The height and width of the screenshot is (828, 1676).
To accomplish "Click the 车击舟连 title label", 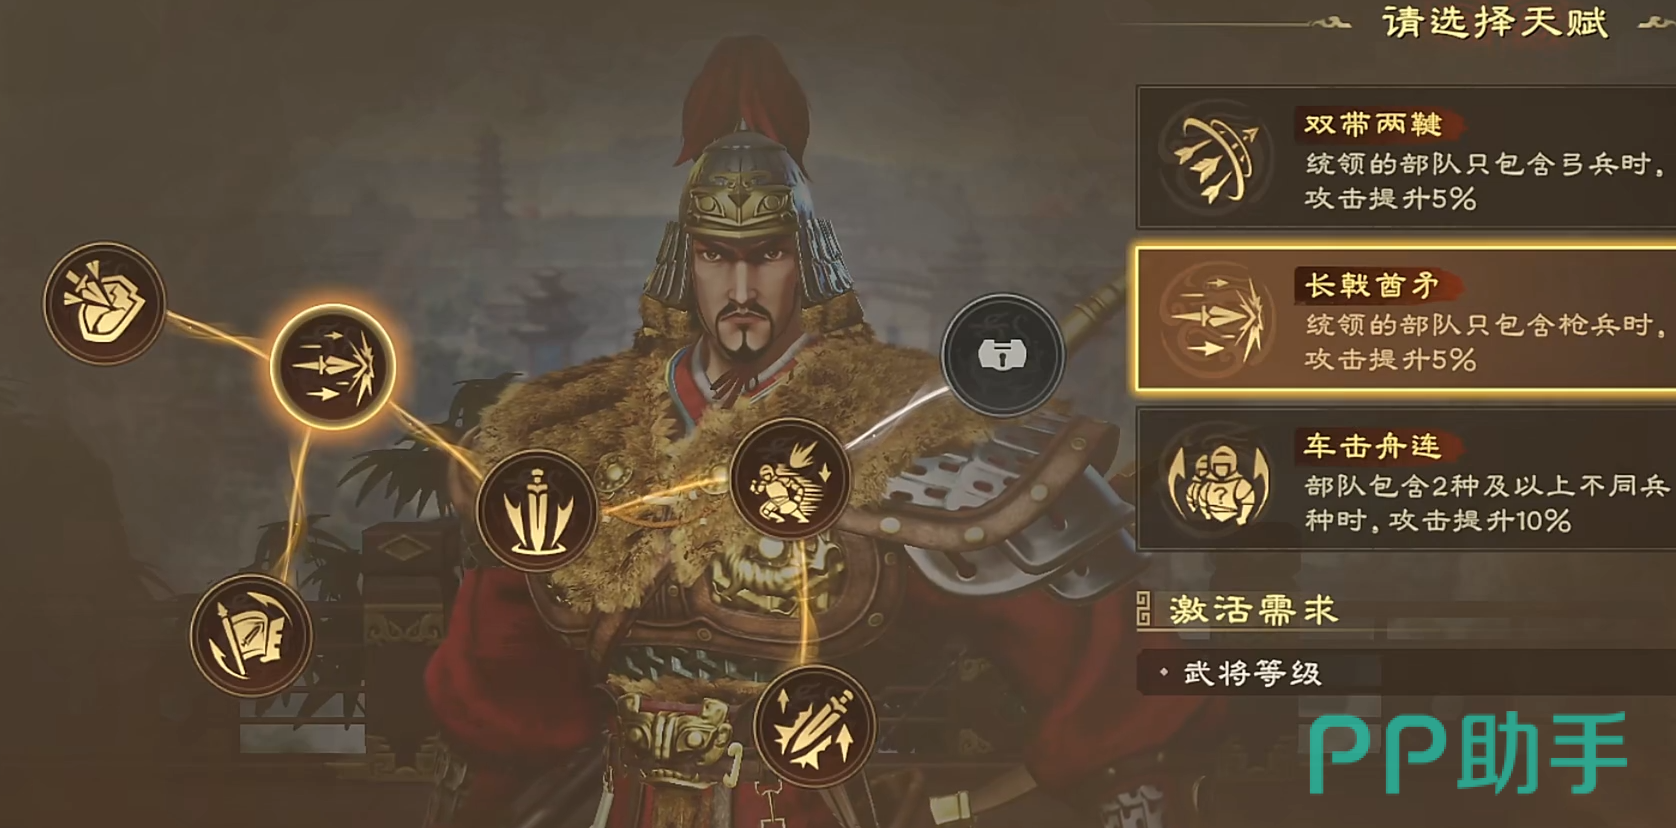I will point(1372,446).
